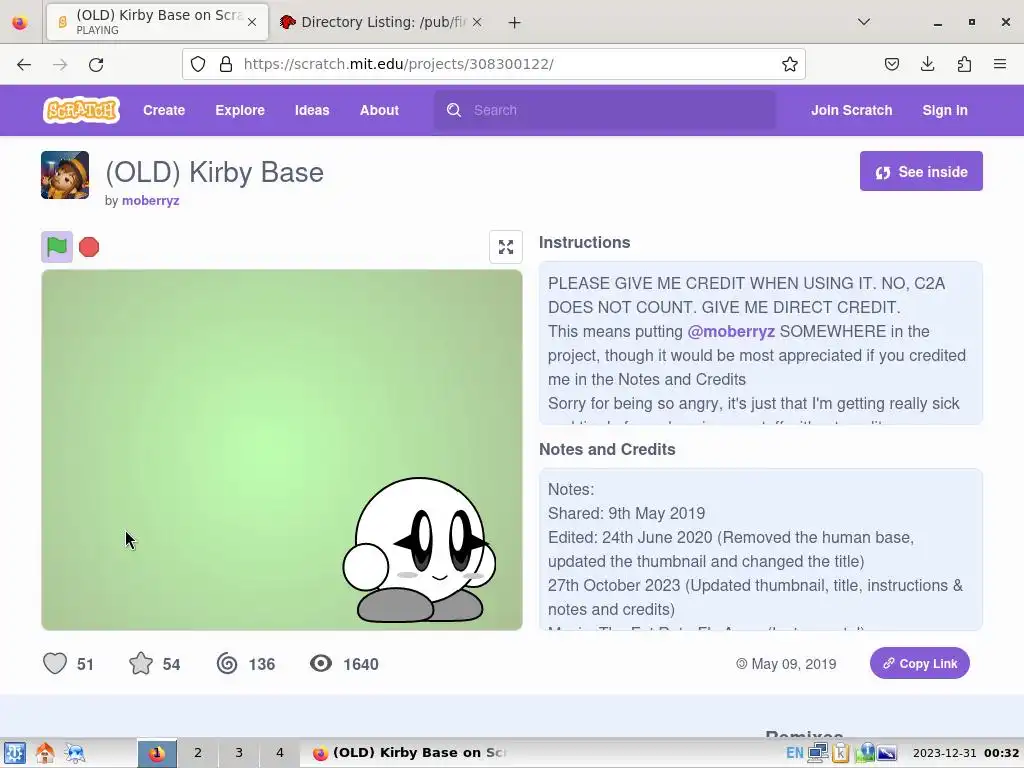This screenshot has width=1024, height=768.
Task: Save to Pocket icon in toolbar
Action: tap(891, 64)
